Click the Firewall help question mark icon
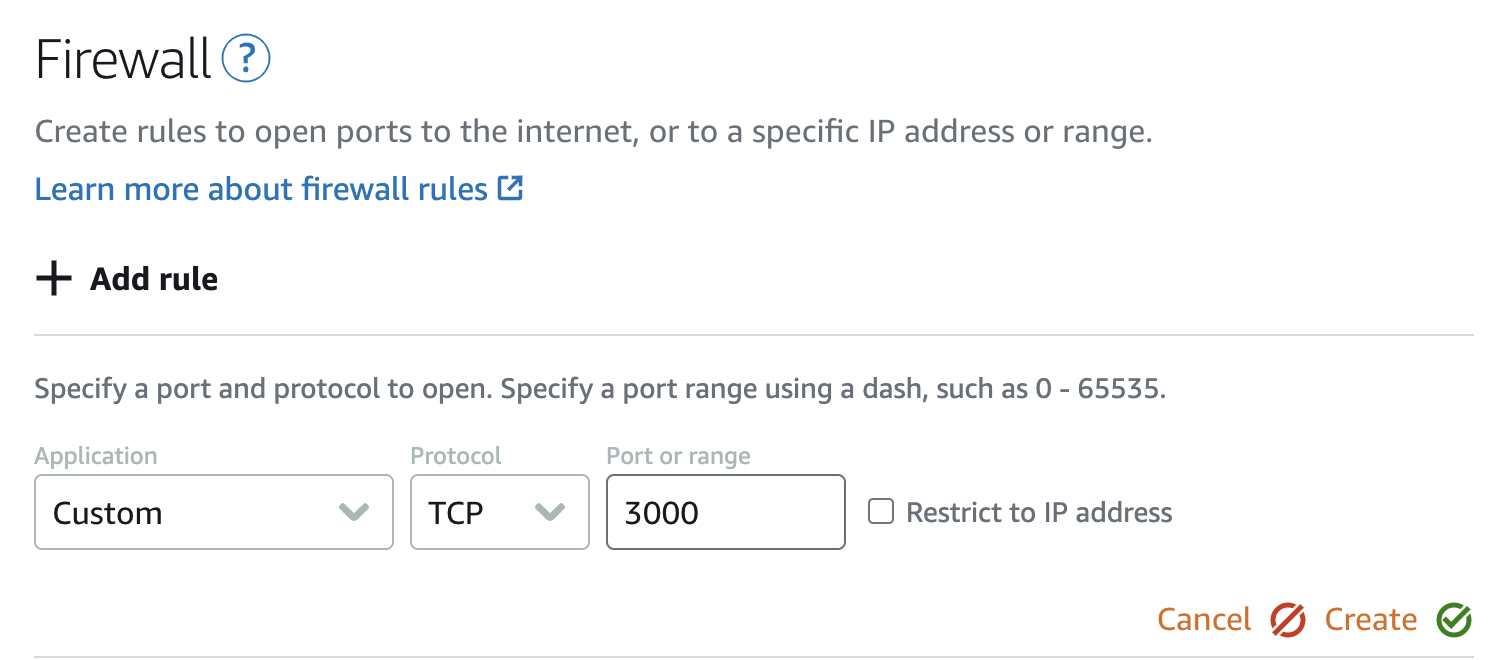Image resolution: width=1498 pixels, height=660 pixels. click(246, 61)
